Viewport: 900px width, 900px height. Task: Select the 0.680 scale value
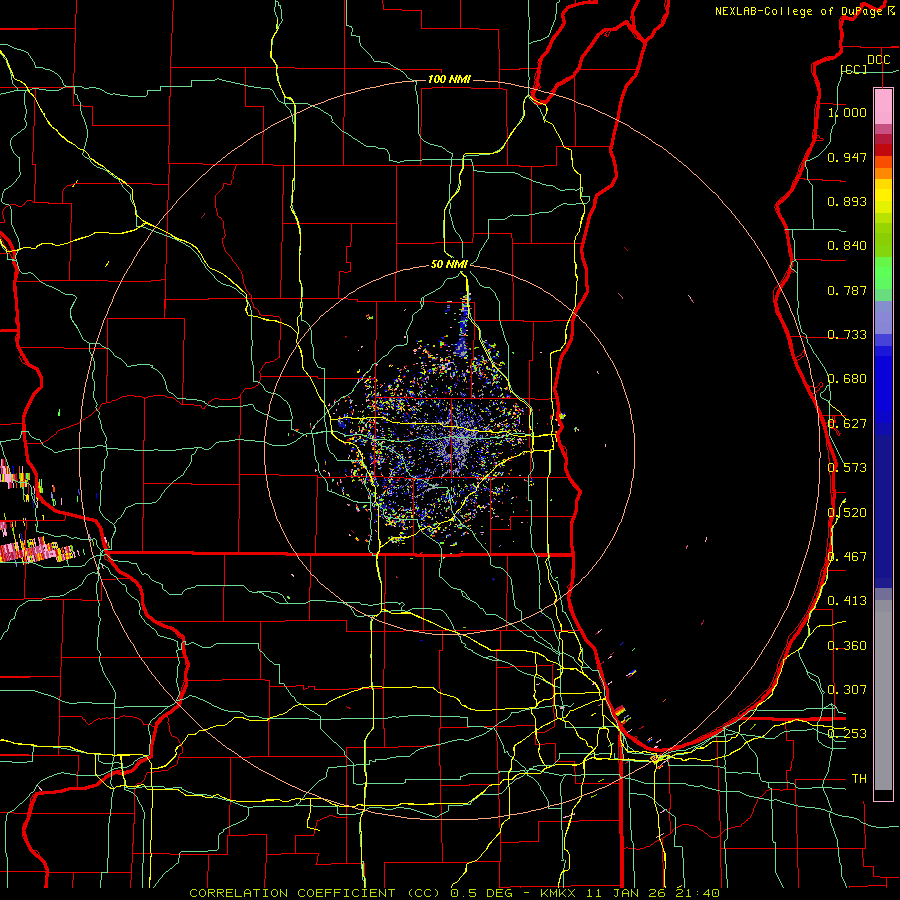[x=847, y=379]
